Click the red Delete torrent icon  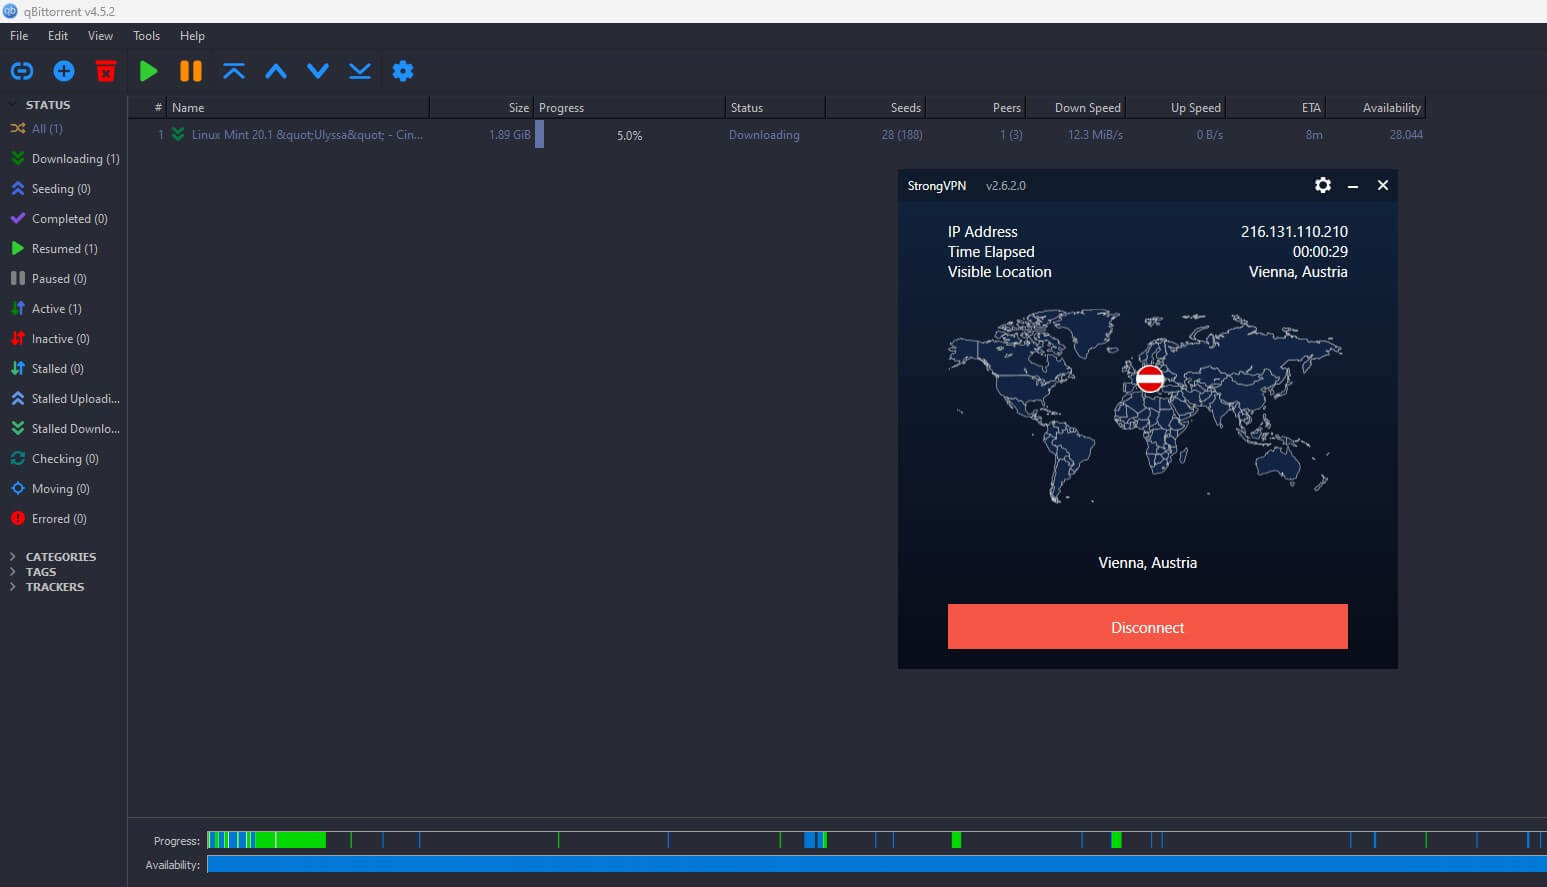click(106, 71)
